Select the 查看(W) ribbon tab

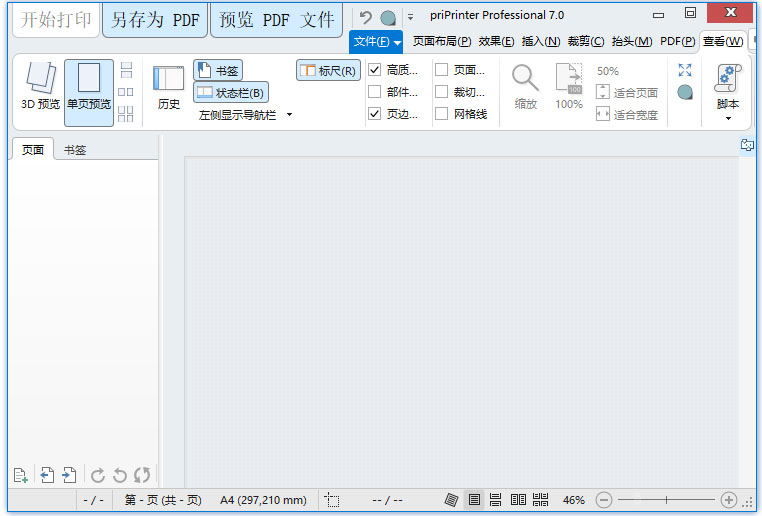point(723,42)
